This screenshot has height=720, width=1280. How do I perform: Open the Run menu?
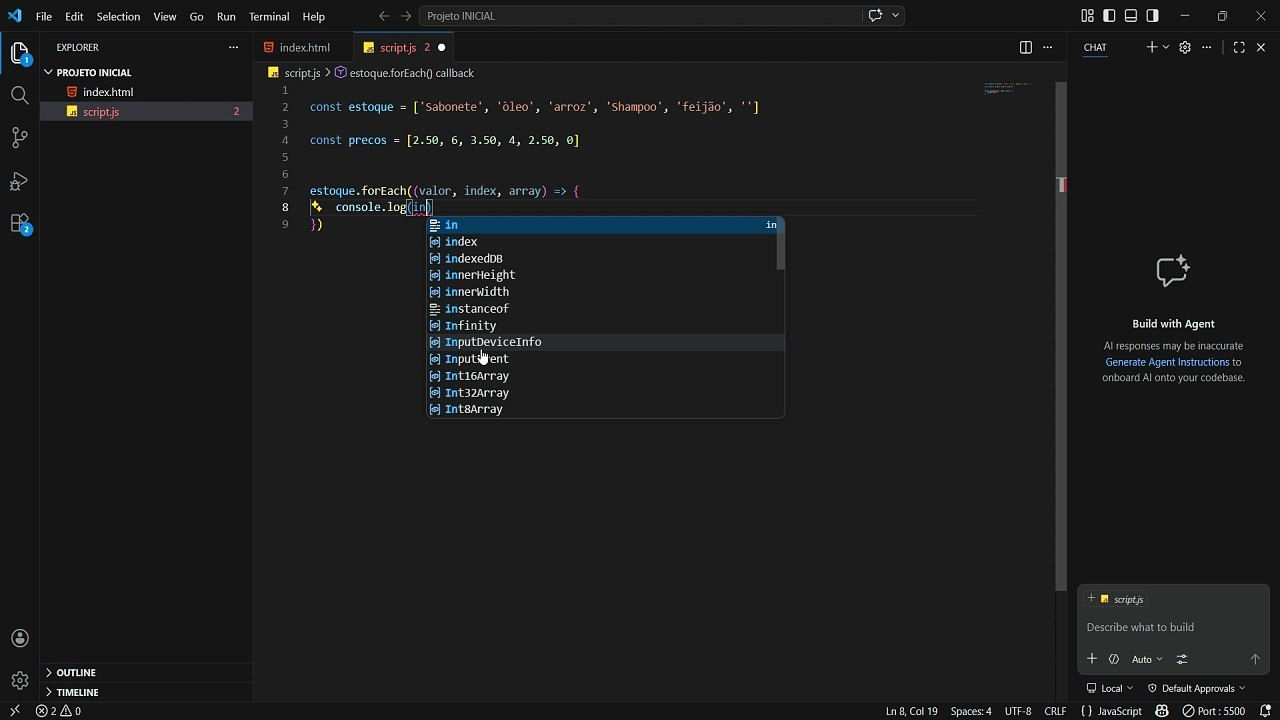click(x=226, y=16)
